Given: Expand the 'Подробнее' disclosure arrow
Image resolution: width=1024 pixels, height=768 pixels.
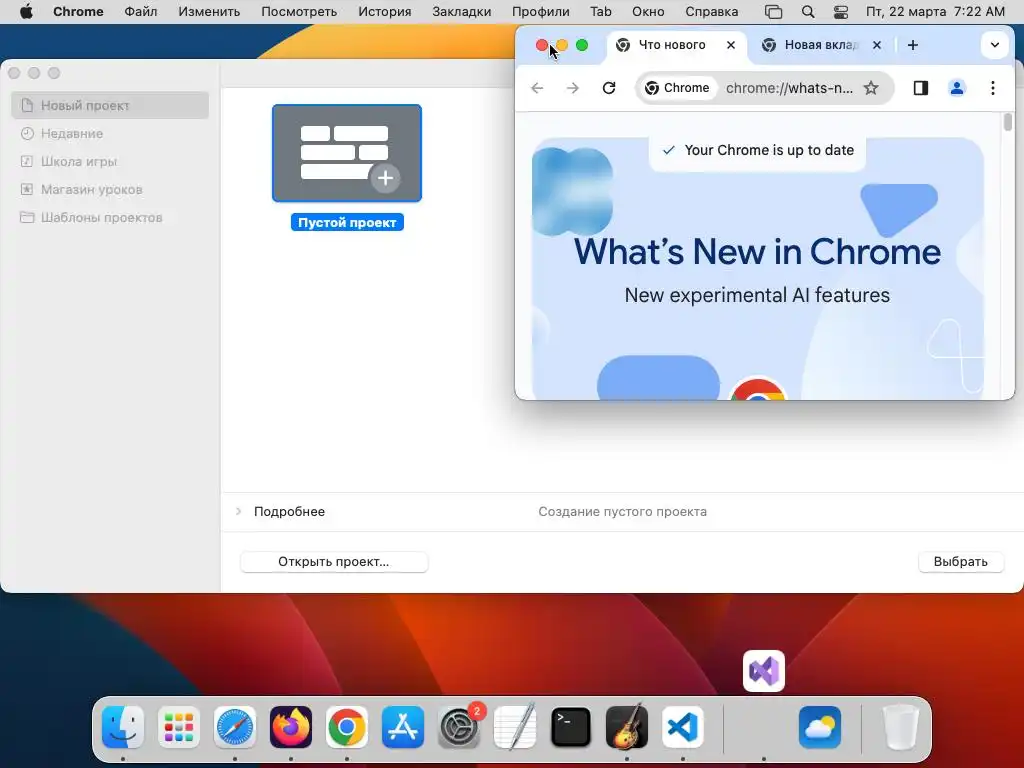Looking at the screenshot, I should [238, 511].
